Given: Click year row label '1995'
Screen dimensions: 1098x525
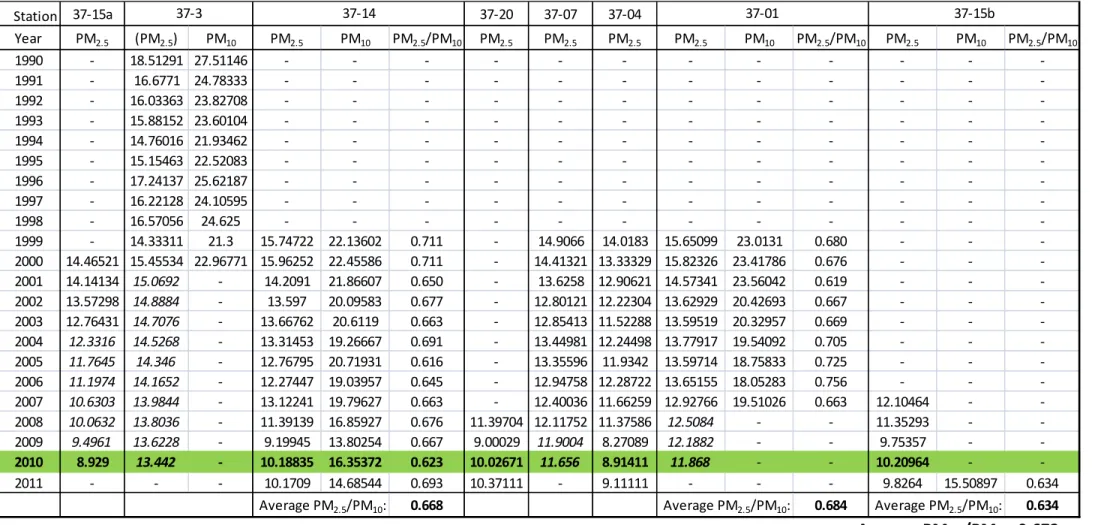Looking at the screenshot, I should click(x=30, y=161).
